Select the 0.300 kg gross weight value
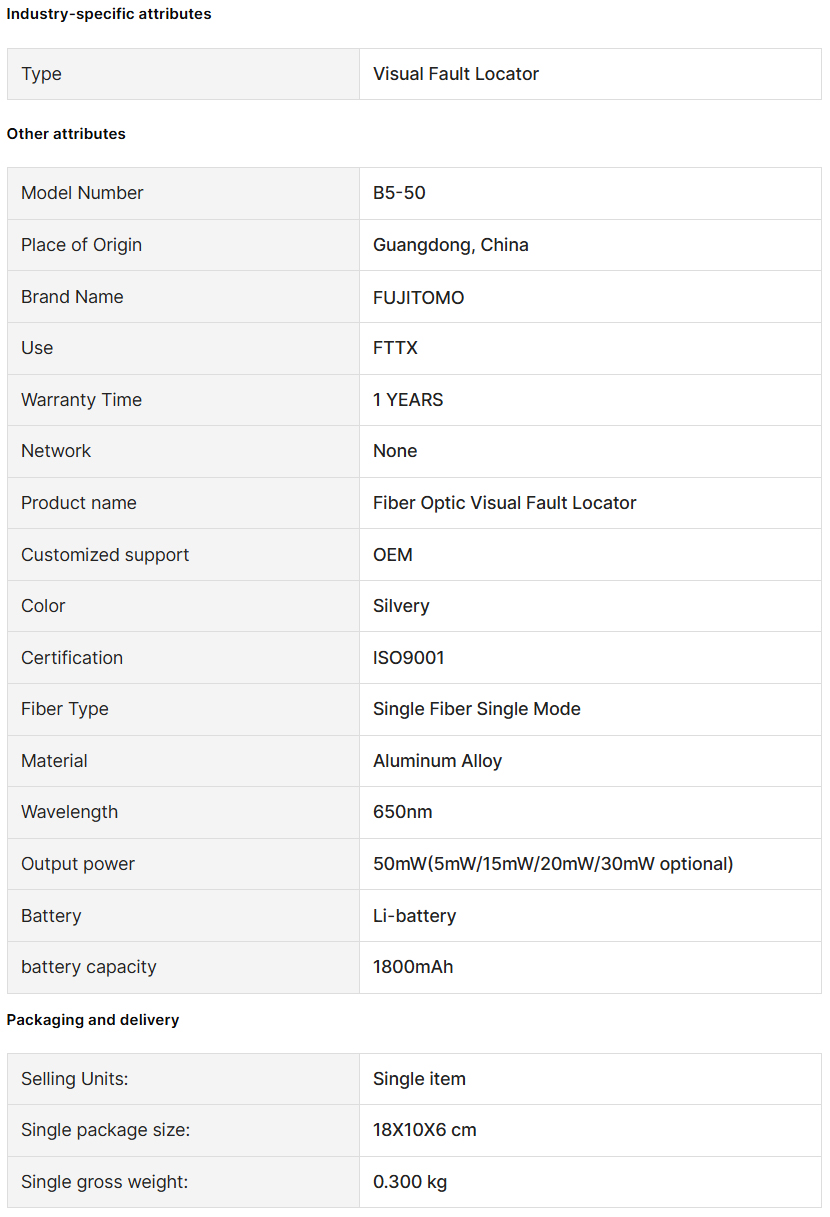 [410, 1182]
